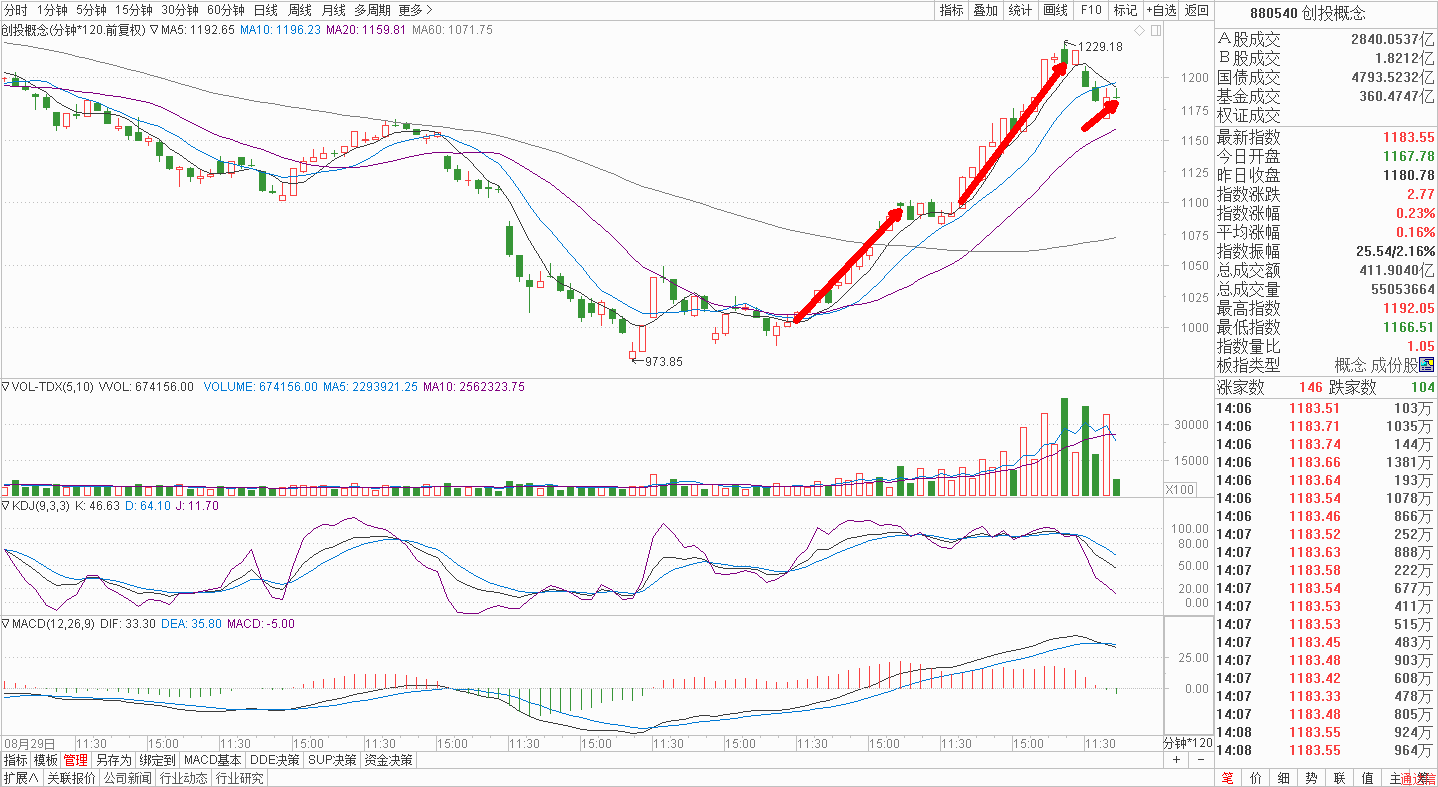Click the 跌家数 count 104
The height and width of the screenshot is (787, 1438).
tap(1422, 388)
